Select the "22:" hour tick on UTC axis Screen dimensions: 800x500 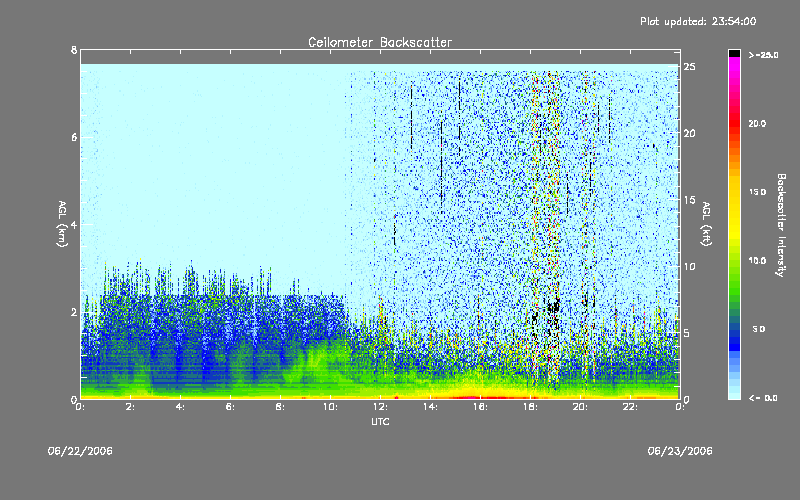[x=630, y=407]
